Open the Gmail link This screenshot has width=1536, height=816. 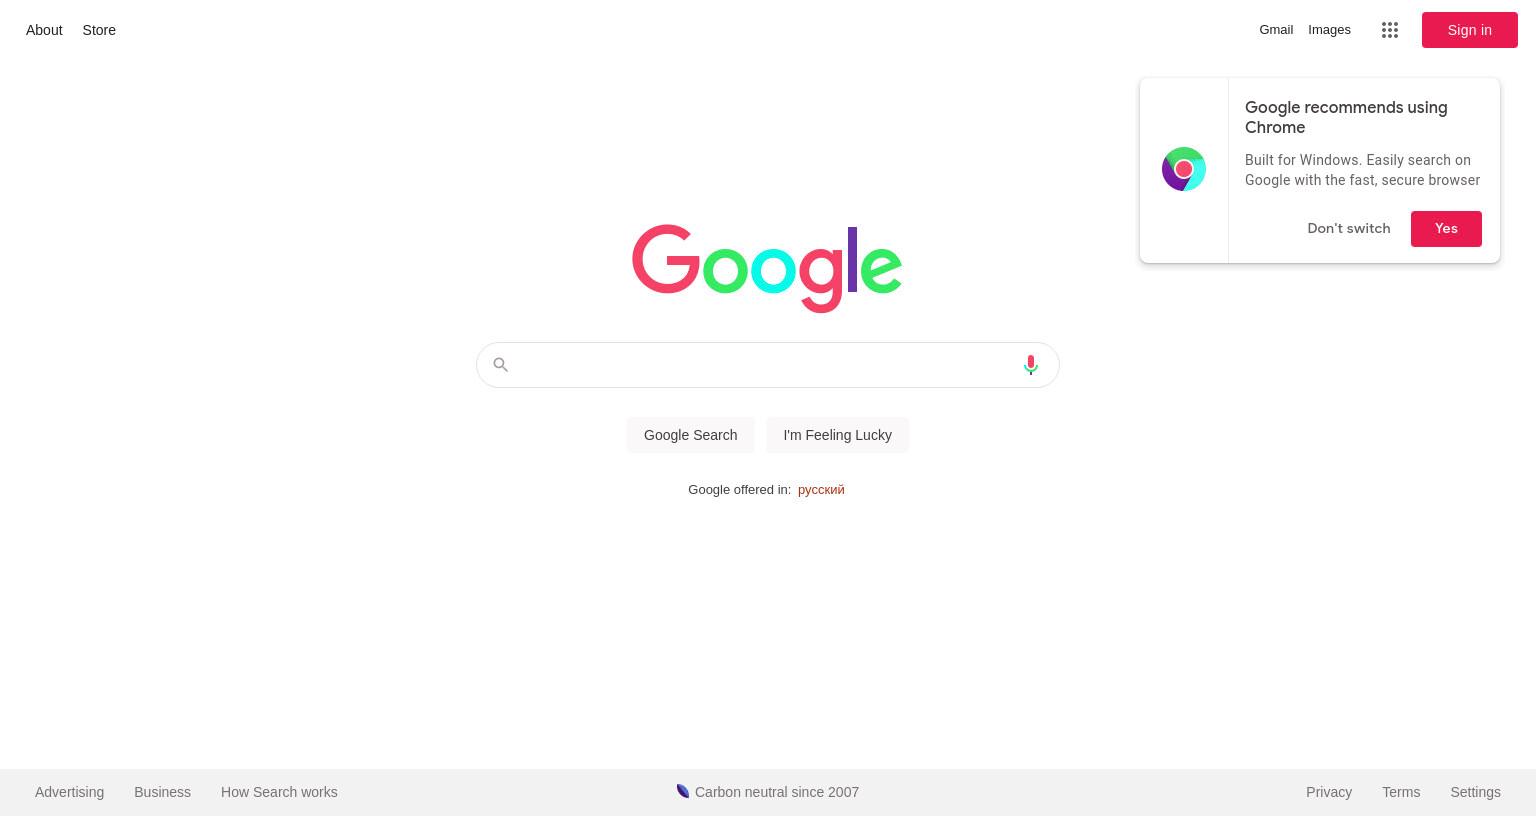(1276, 30)
